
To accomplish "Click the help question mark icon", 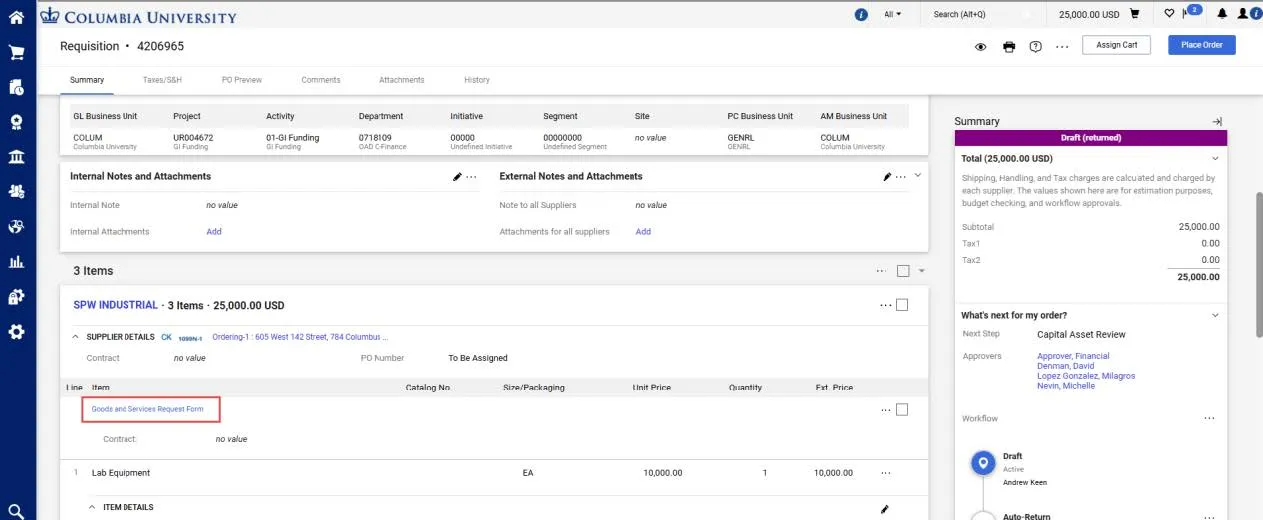I will tap(1035, 47).
